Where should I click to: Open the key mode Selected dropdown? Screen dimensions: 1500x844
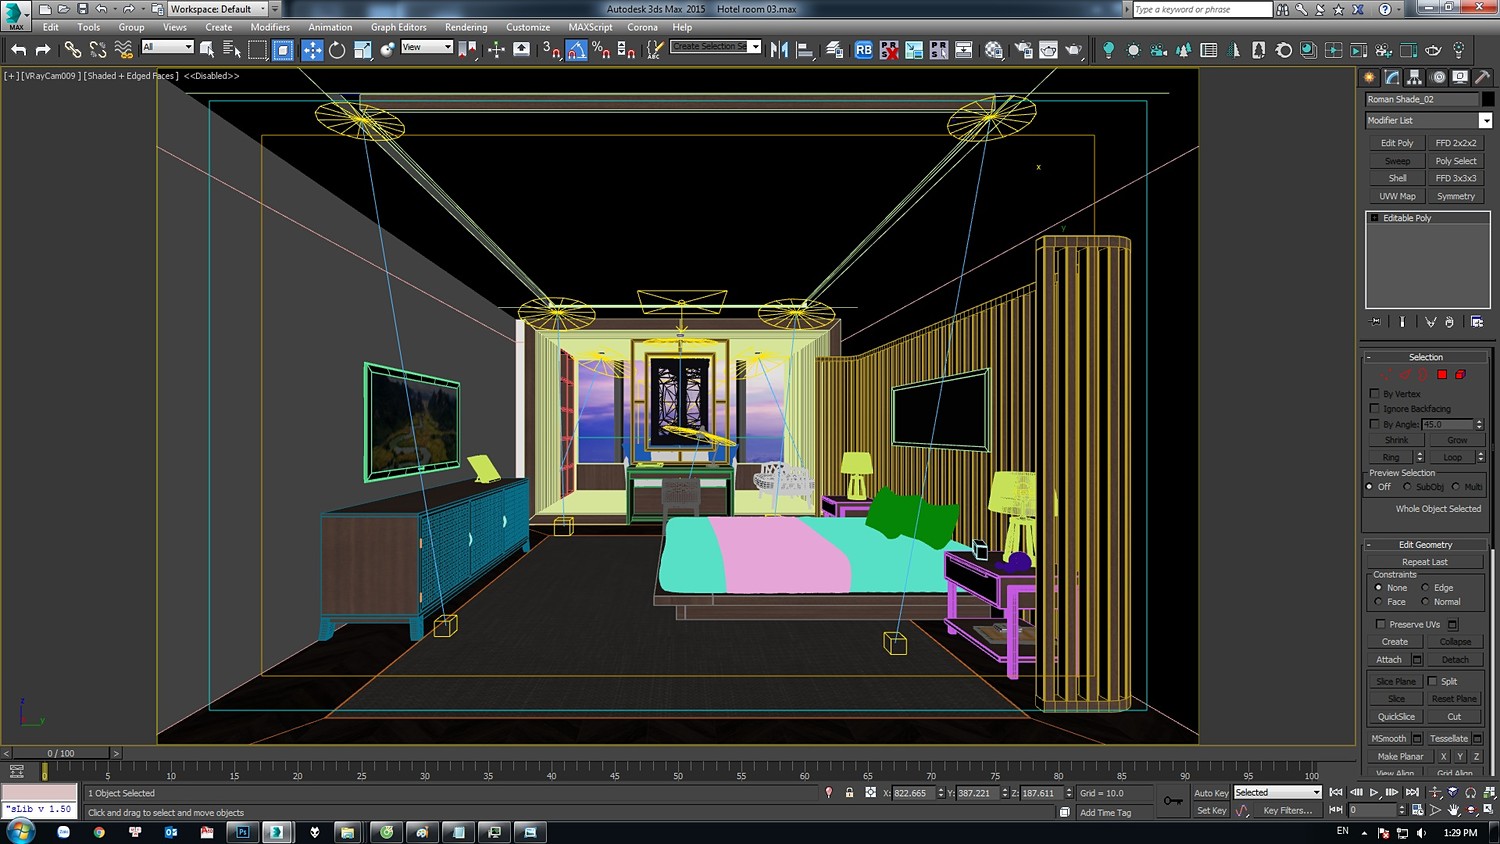(1277, 793)
